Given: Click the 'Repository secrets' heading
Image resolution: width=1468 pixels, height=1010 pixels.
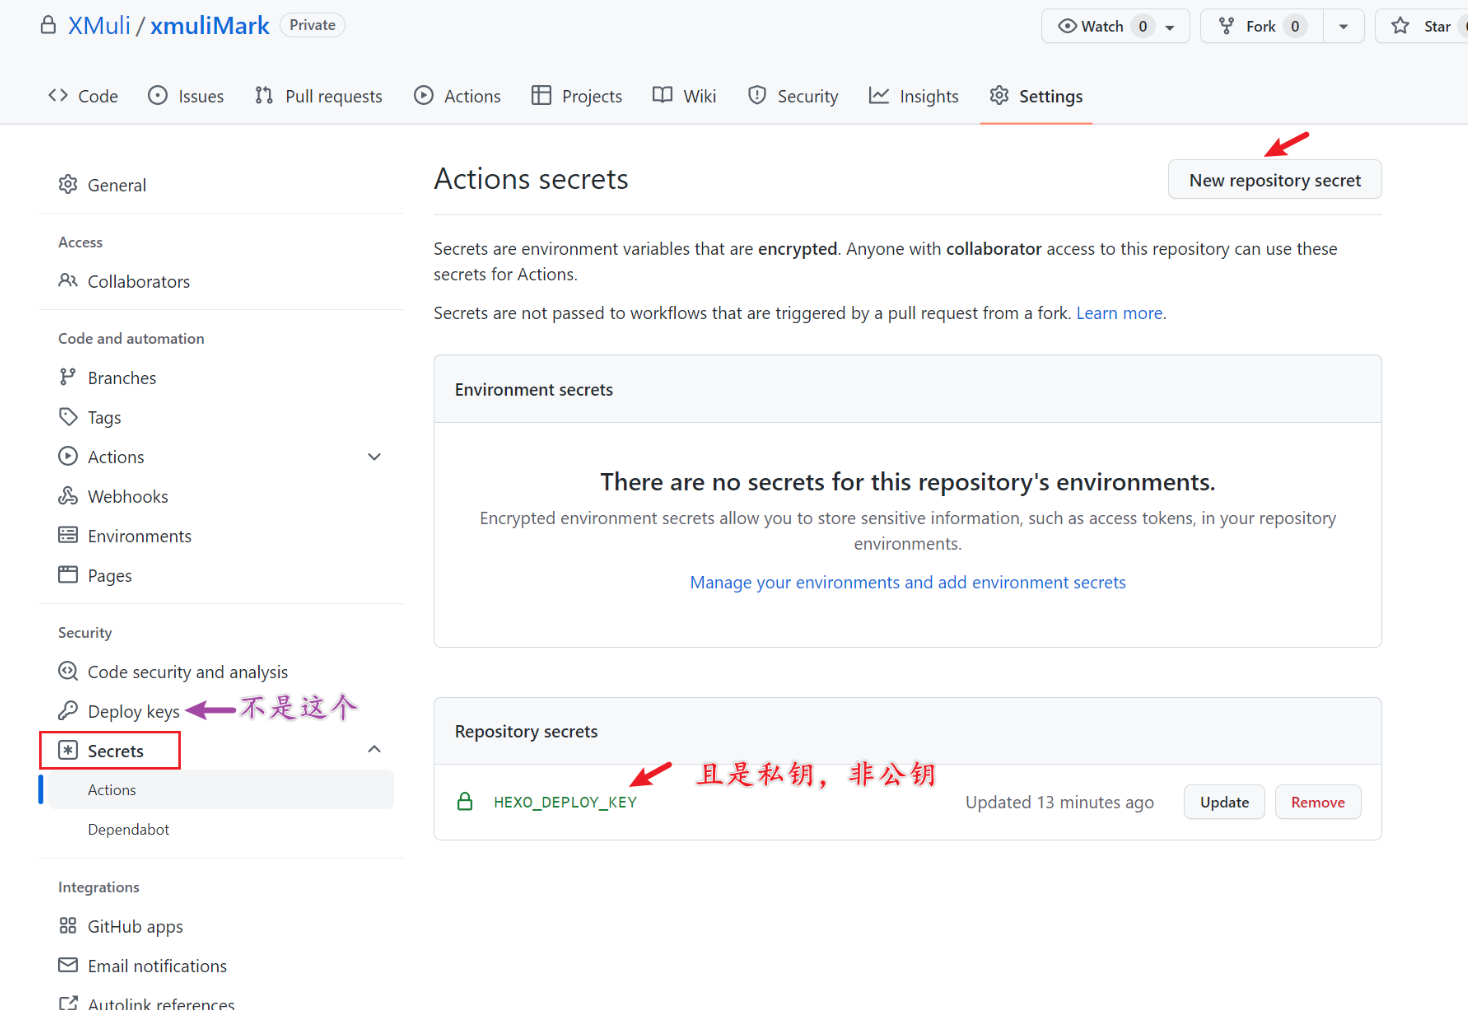Looking at the screenshot, I should [x=526, y=731].
